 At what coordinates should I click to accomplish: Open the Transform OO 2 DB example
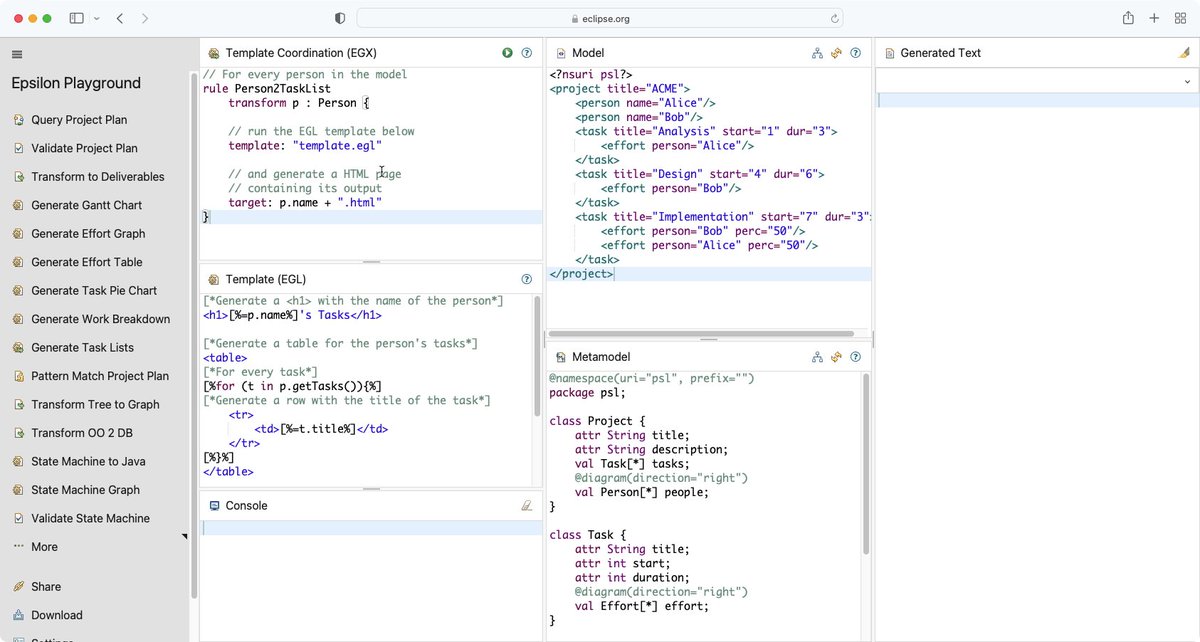(84, 433)
